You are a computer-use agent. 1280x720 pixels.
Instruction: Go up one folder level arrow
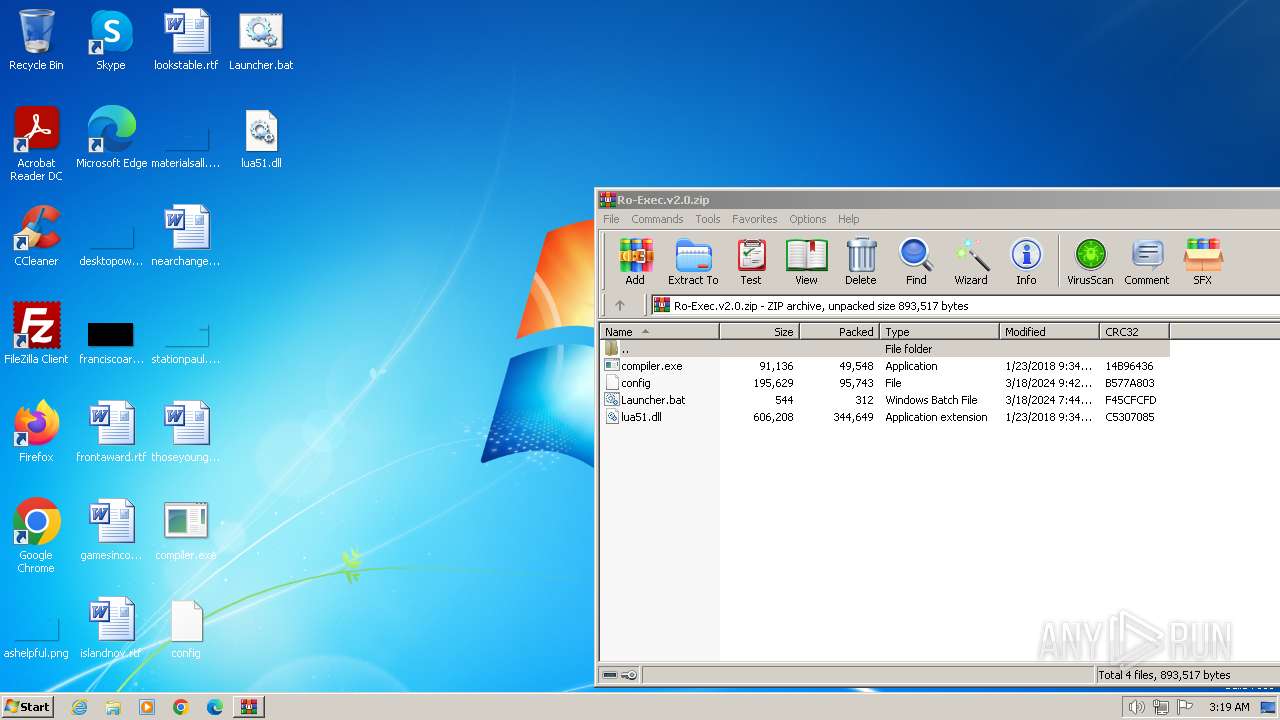(620, 306)
